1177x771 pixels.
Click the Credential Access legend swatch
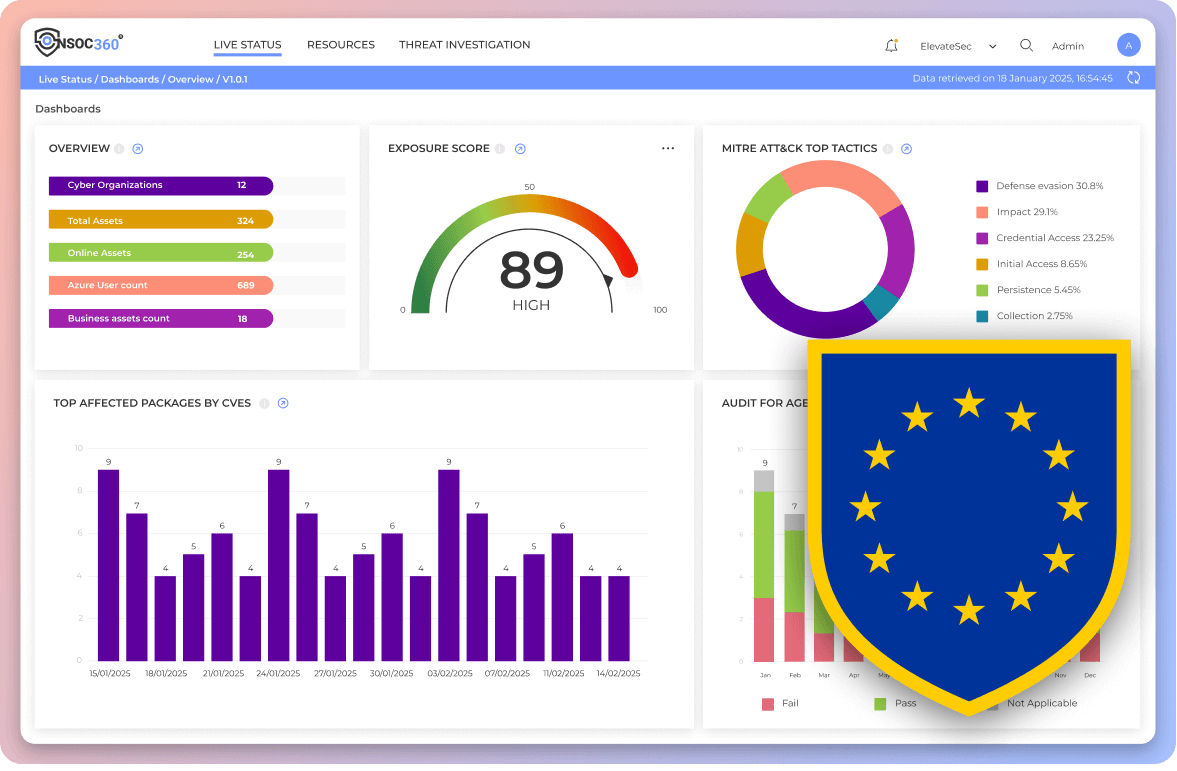(x=982, y=238)
